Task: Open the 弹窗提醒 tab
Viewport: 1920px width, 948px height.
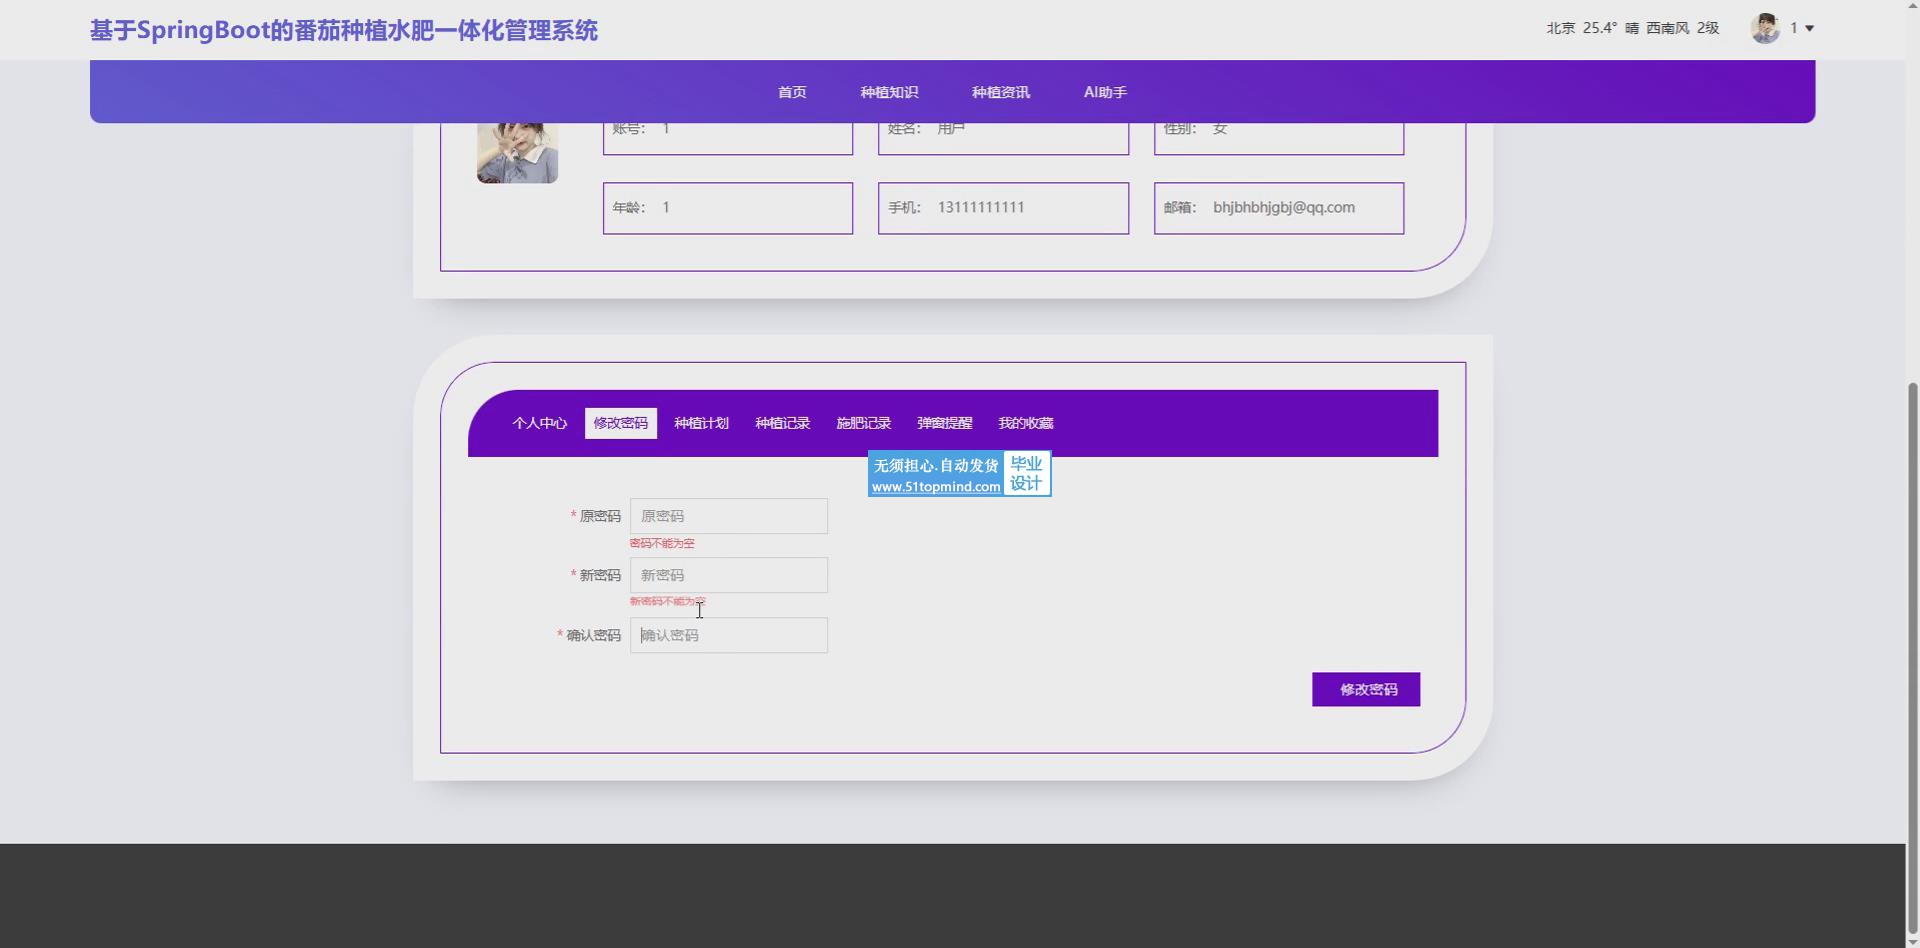Action: click(944, 423)
